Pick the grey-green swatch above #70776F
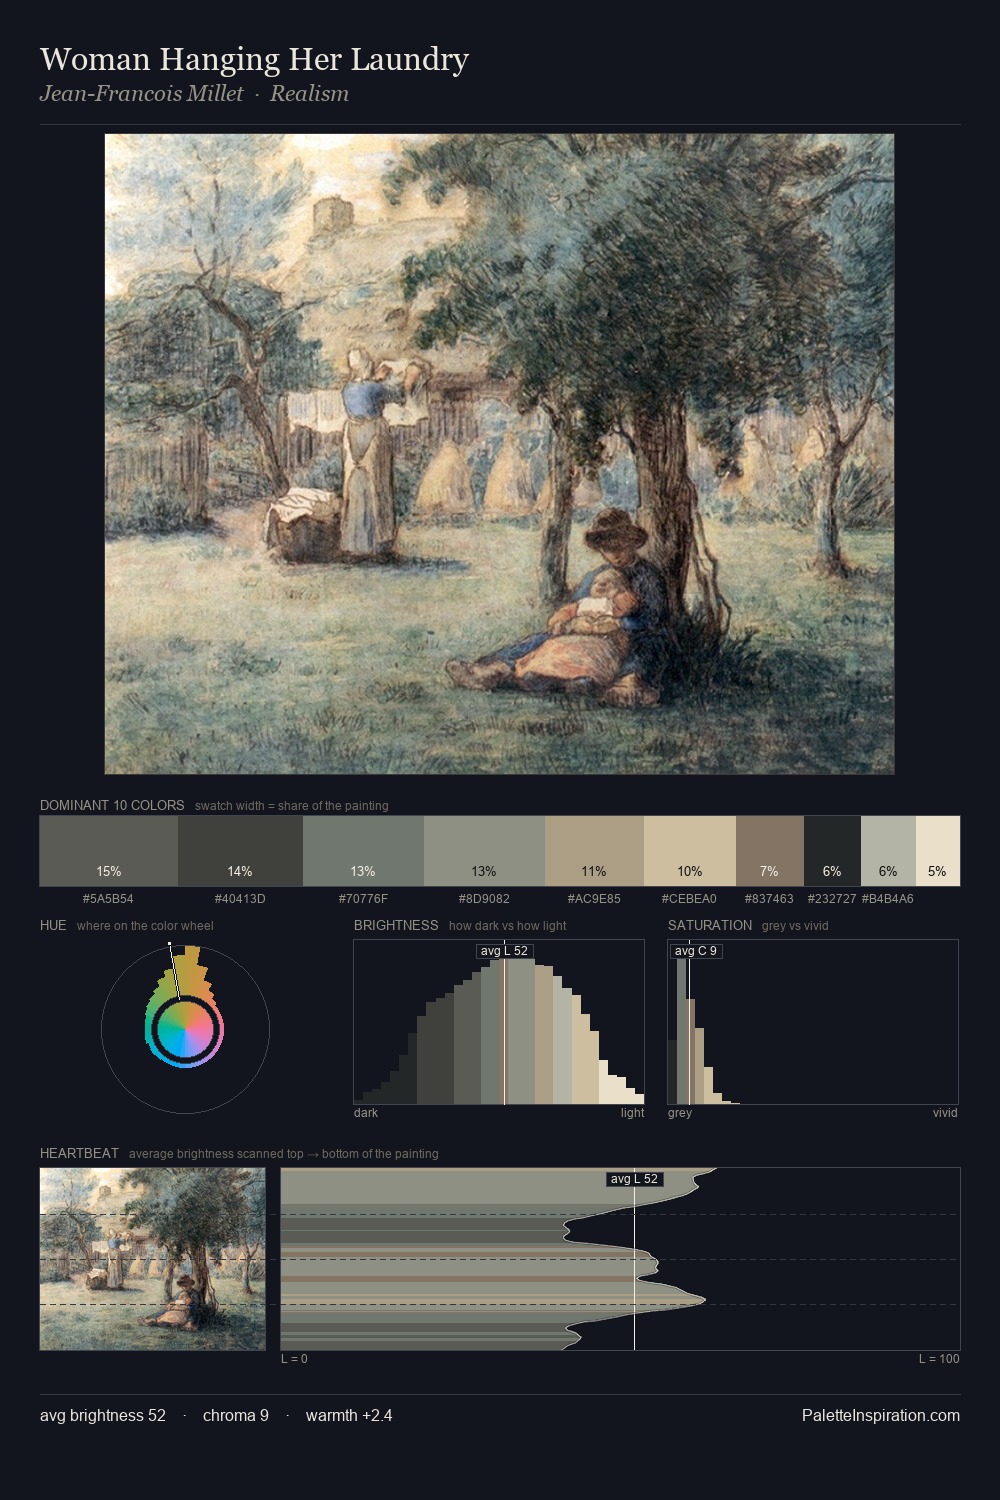Image resolution: width=1000 pixels, height=1500 pixels. pyautogui.click(x=363, y=851)
